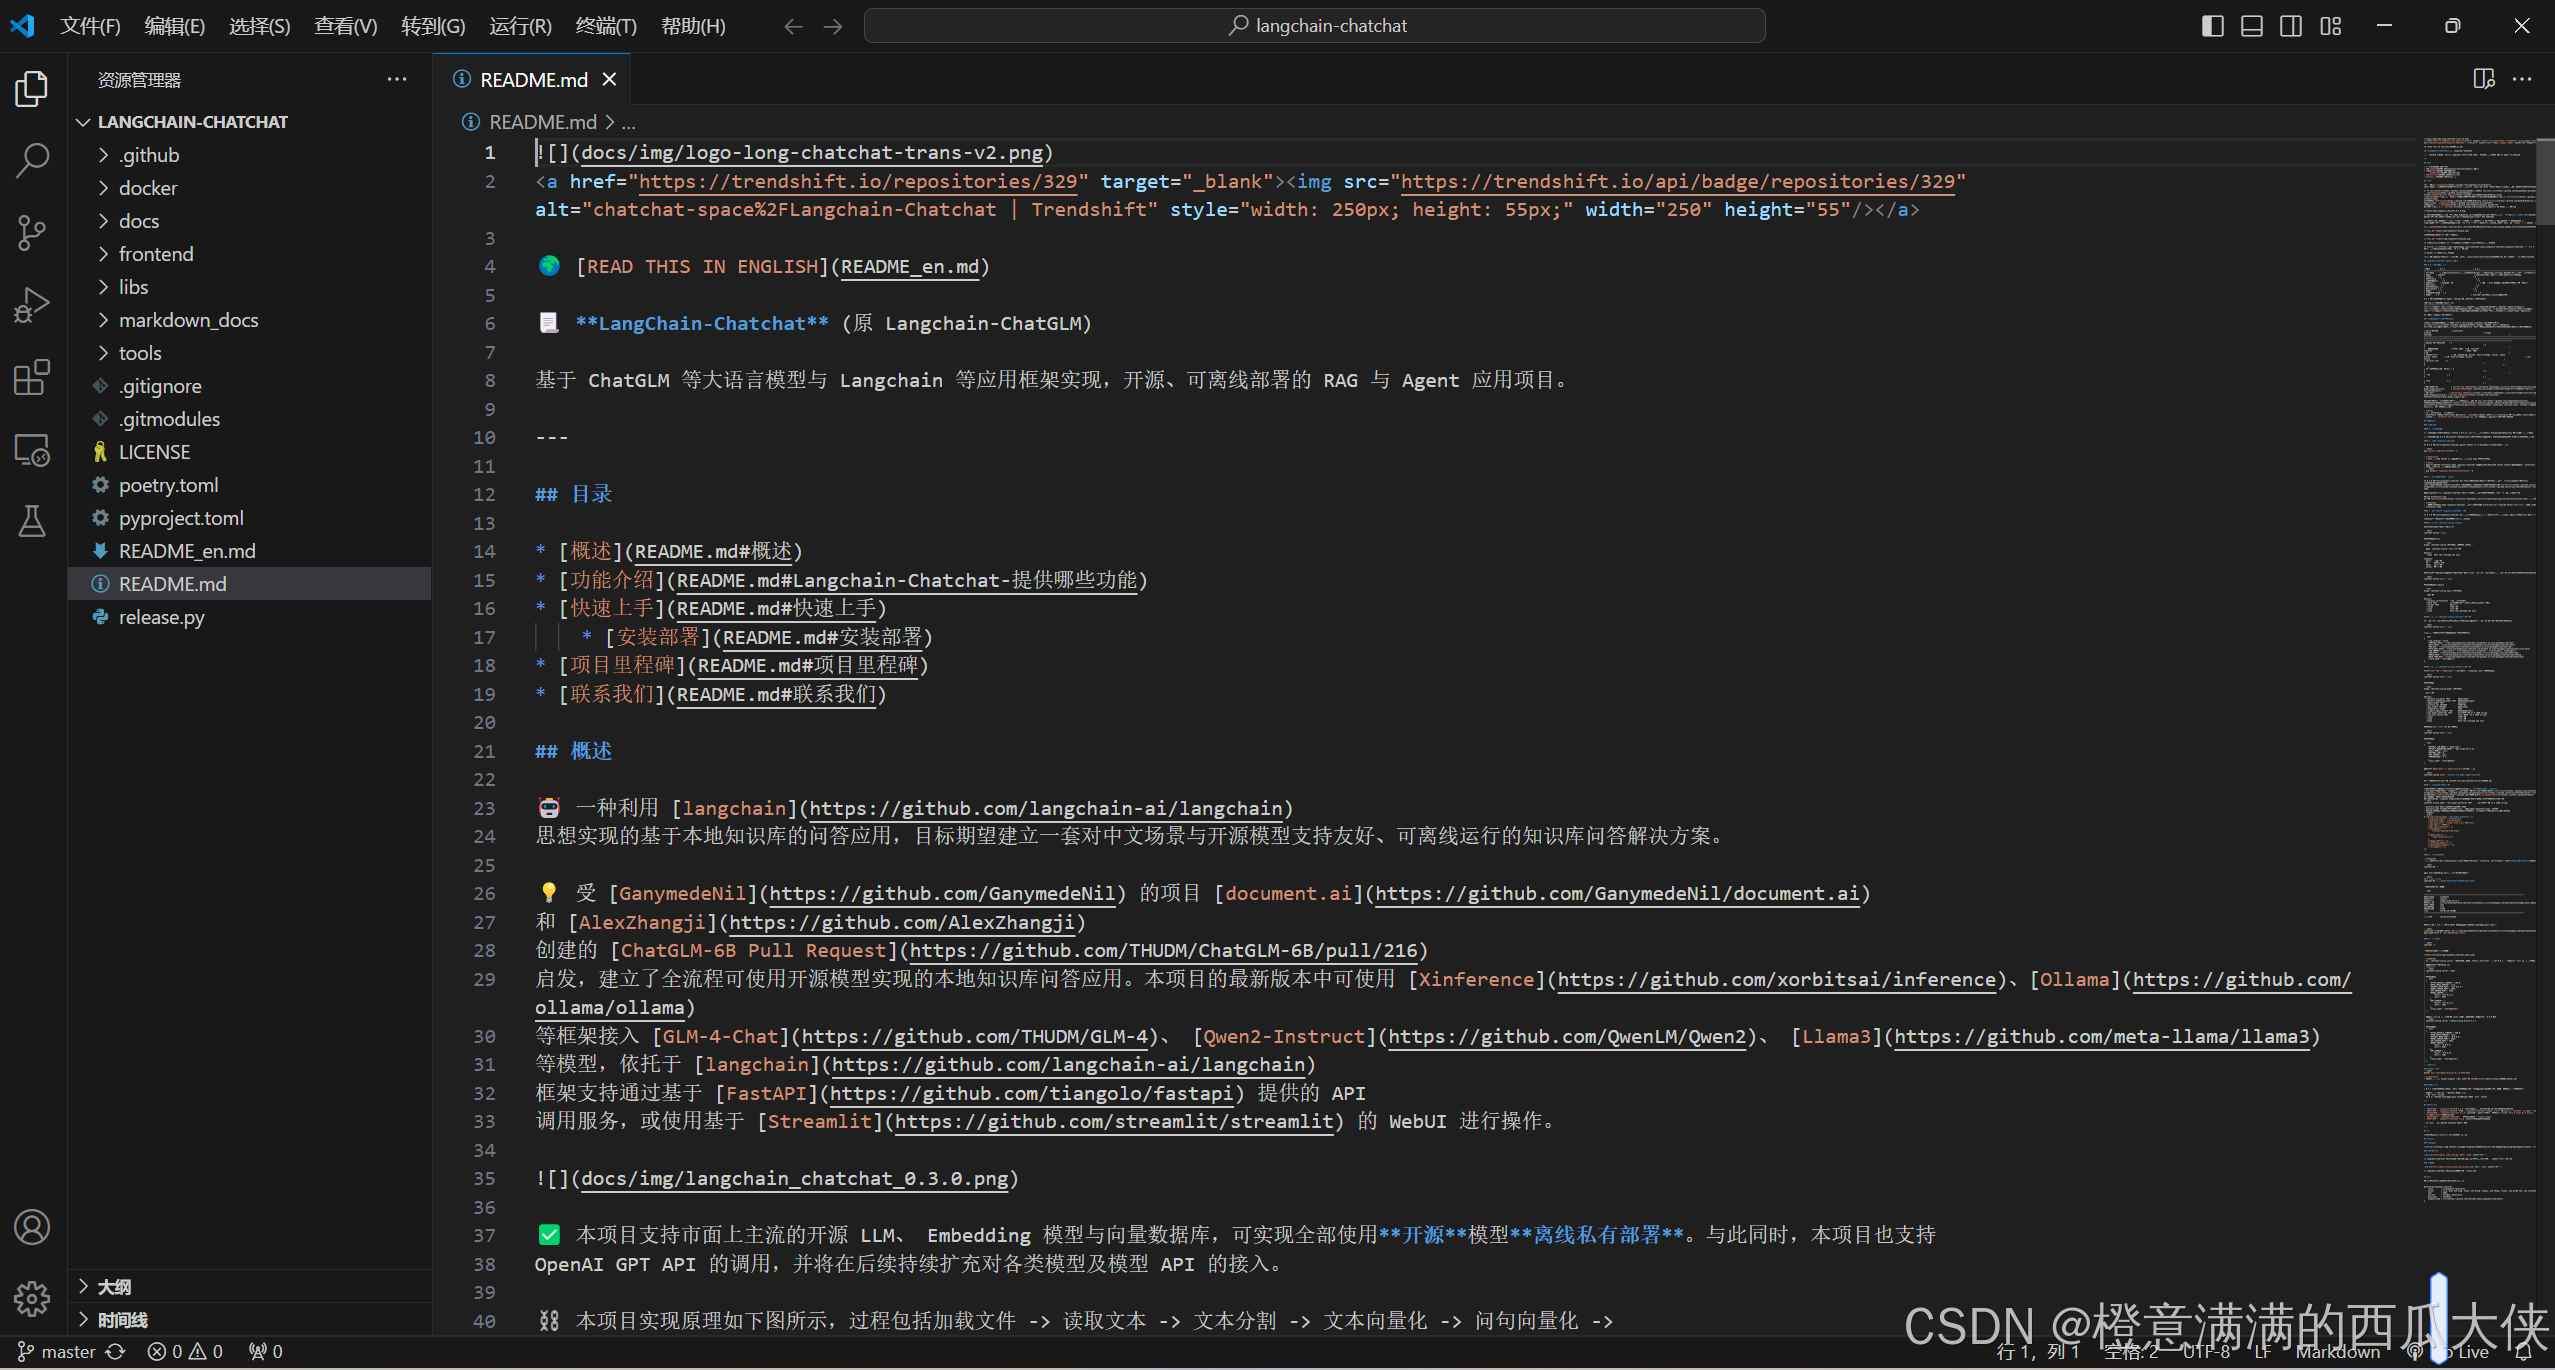2555x1370 pixels.
Task: Open the 帮助(H) menu
Action: [x=693, y=26]
